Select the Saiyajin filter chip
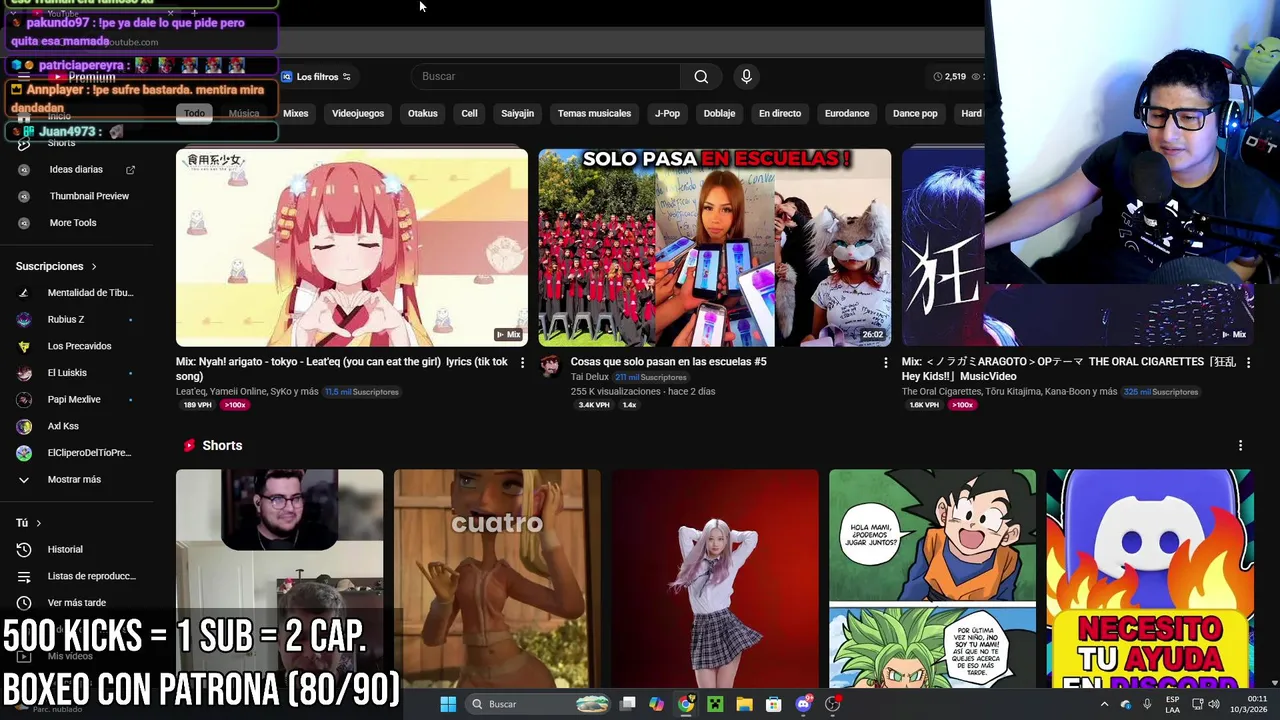The width and height of the screenshot is (1280, 720). (x=517, y=113)
